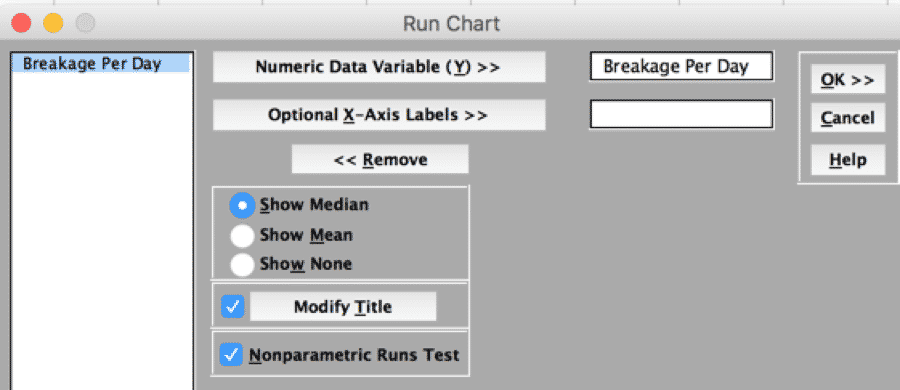Assign selection via Optional X-Axis Labels >>
The height and width of the screenshot is (390, 900).
coord(379,115)
